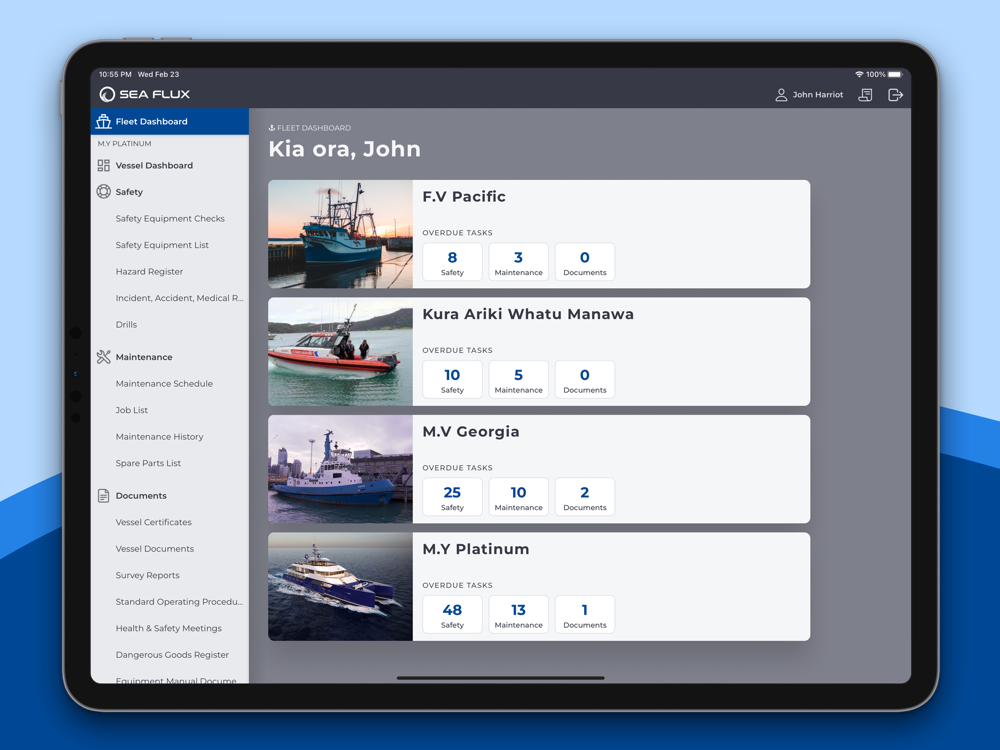1000x750 pixels.
Task: Open Health & Safety Meetings
Action: pos(168,628)
